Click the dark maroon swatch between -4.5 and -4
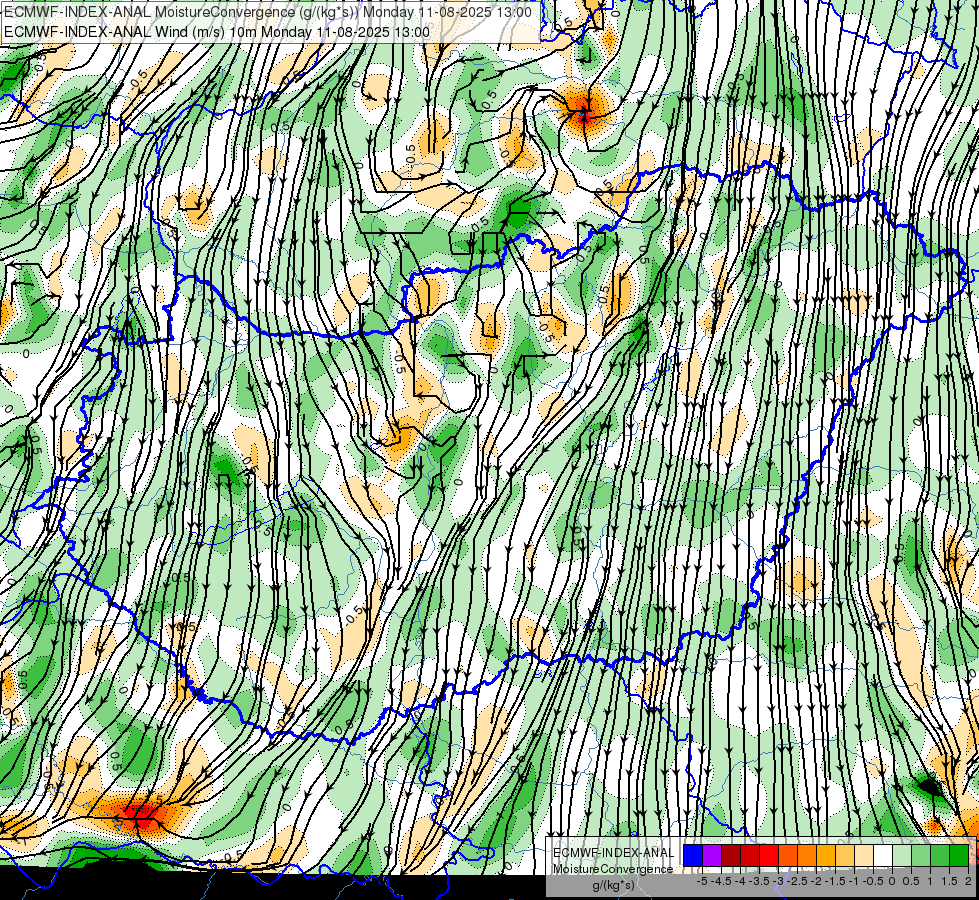This screenshot has width=979, height=900. pyautogui.click(x=731, y=855)
